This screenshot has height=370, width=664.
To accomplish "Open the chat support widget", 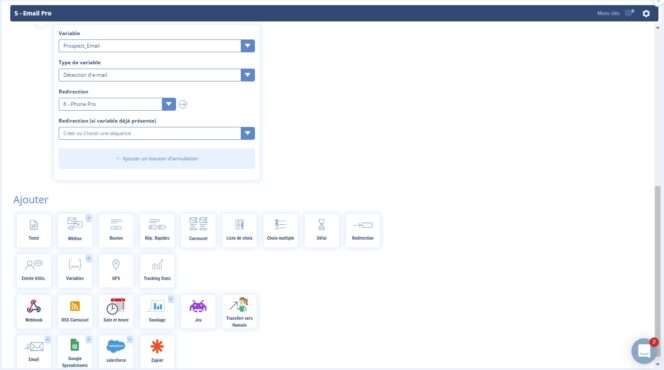I will point(644,351).
